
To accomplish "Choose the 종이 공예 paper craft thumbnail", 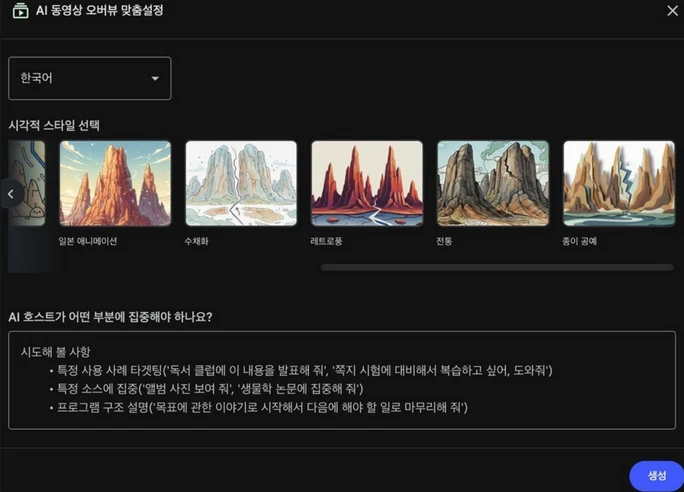I will tap(618, 183).
